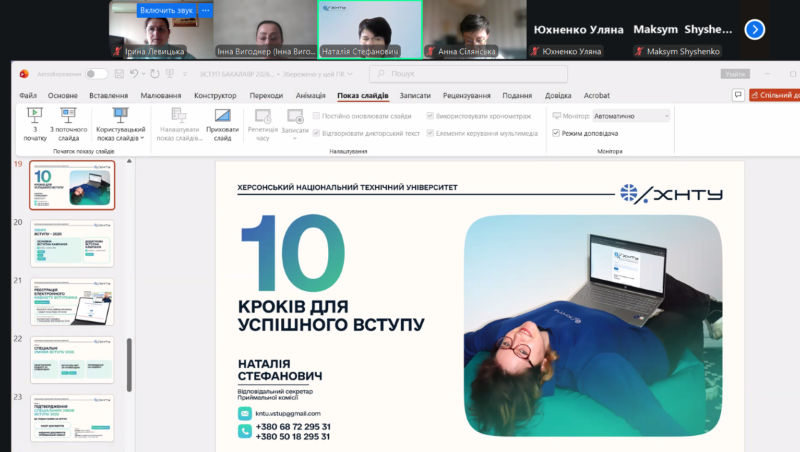Viewport: 800px width, 452px height.
Task: Open more options on Ірина Левицька's video
Action: point(206,10)
